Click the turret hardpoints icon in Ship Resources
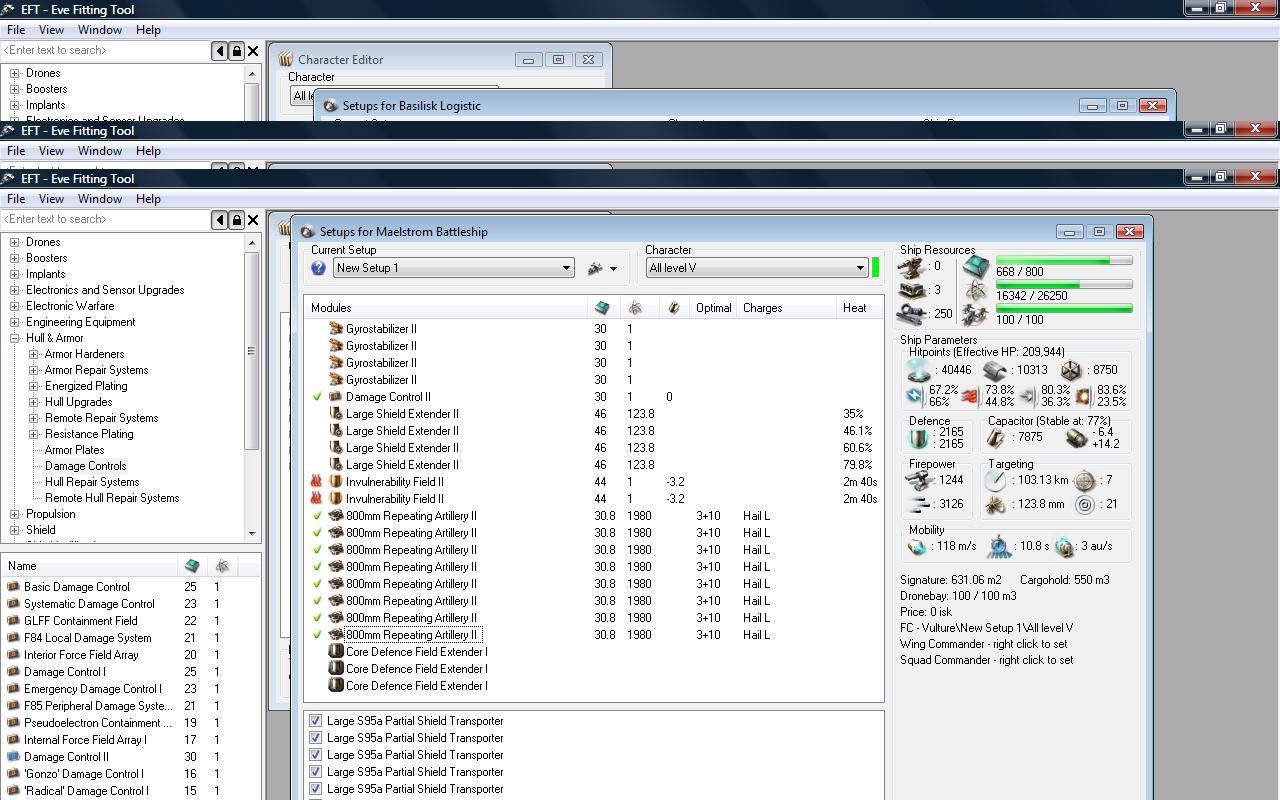 tap(911, 268)
